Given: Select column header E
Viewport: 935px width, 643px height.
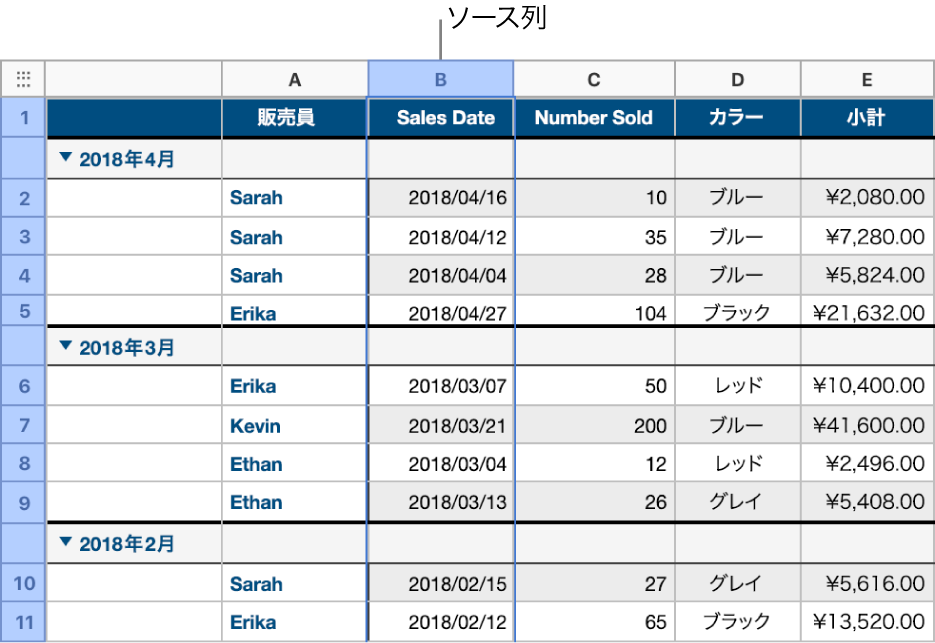Looking at the screenshot, I should pyautogui.click(x=866, y=79).
